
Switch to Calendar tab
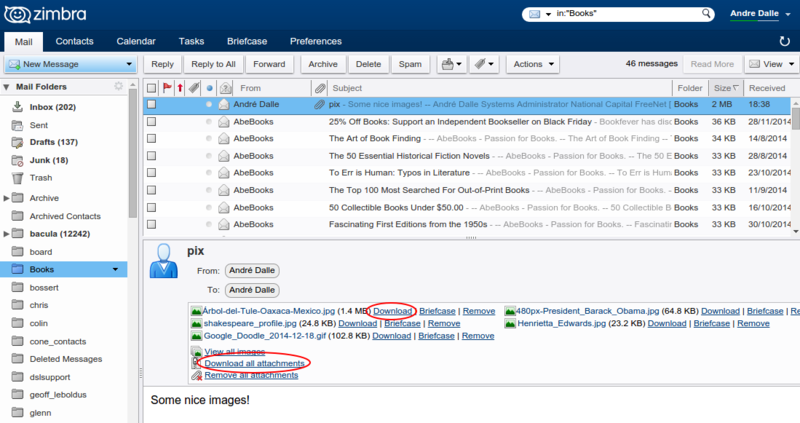tap(136, 41)
